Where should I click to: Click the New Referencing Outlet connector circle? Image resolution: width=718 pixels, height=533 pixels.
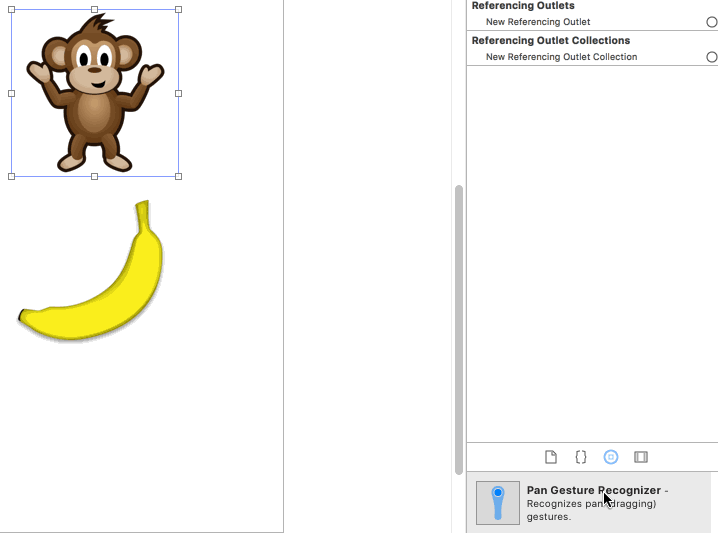click(711, 22)
